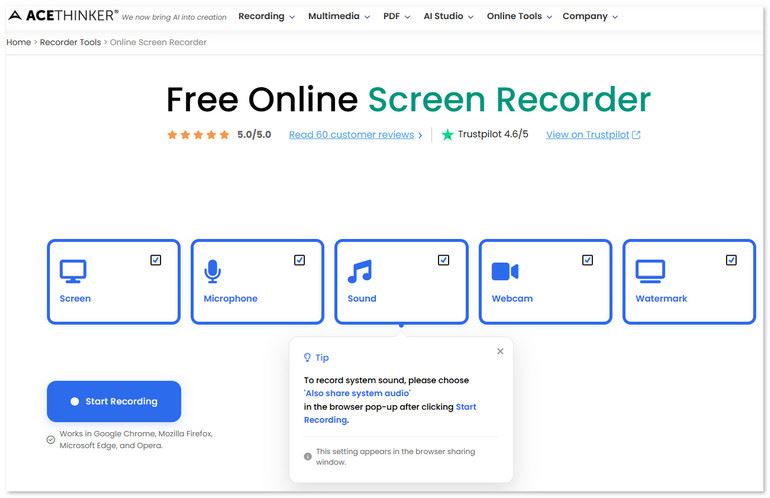Click 'This setting appears in the browser sharing window' note
The height and width of the screenshot is (498, 770).
pyautogui.click(x=395, y=456)
